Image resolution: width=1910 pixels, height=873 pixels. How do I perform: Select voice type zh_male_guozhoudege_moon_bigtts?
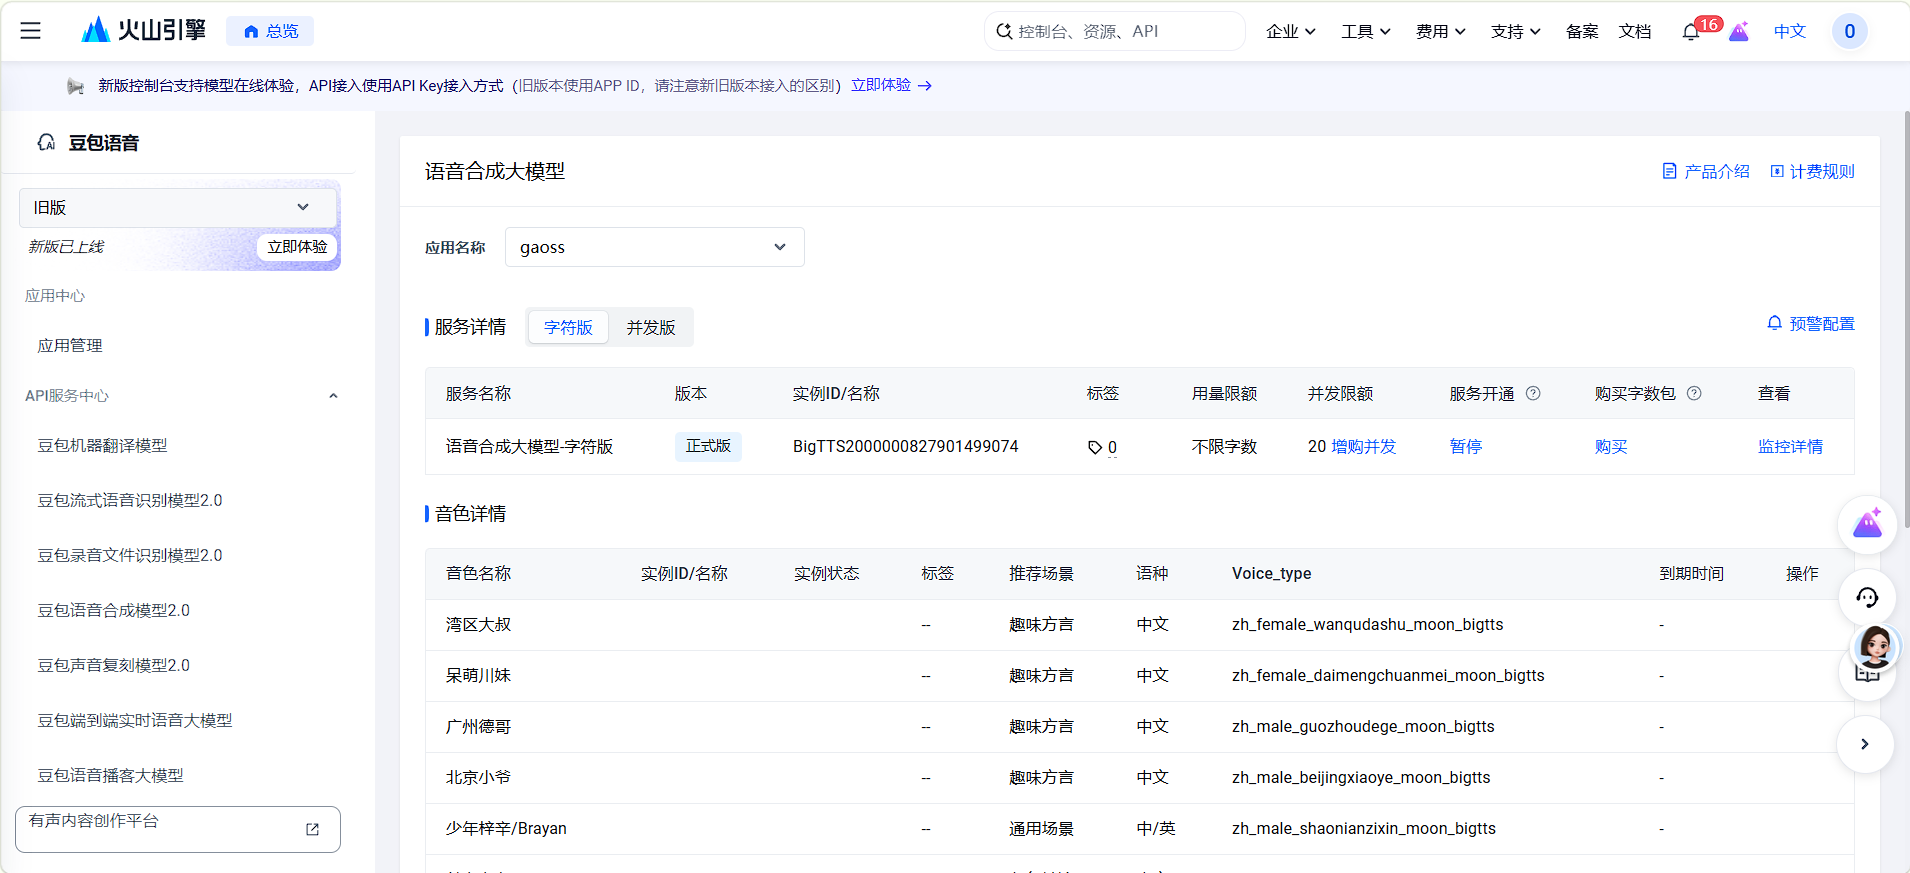[1363, 726]
